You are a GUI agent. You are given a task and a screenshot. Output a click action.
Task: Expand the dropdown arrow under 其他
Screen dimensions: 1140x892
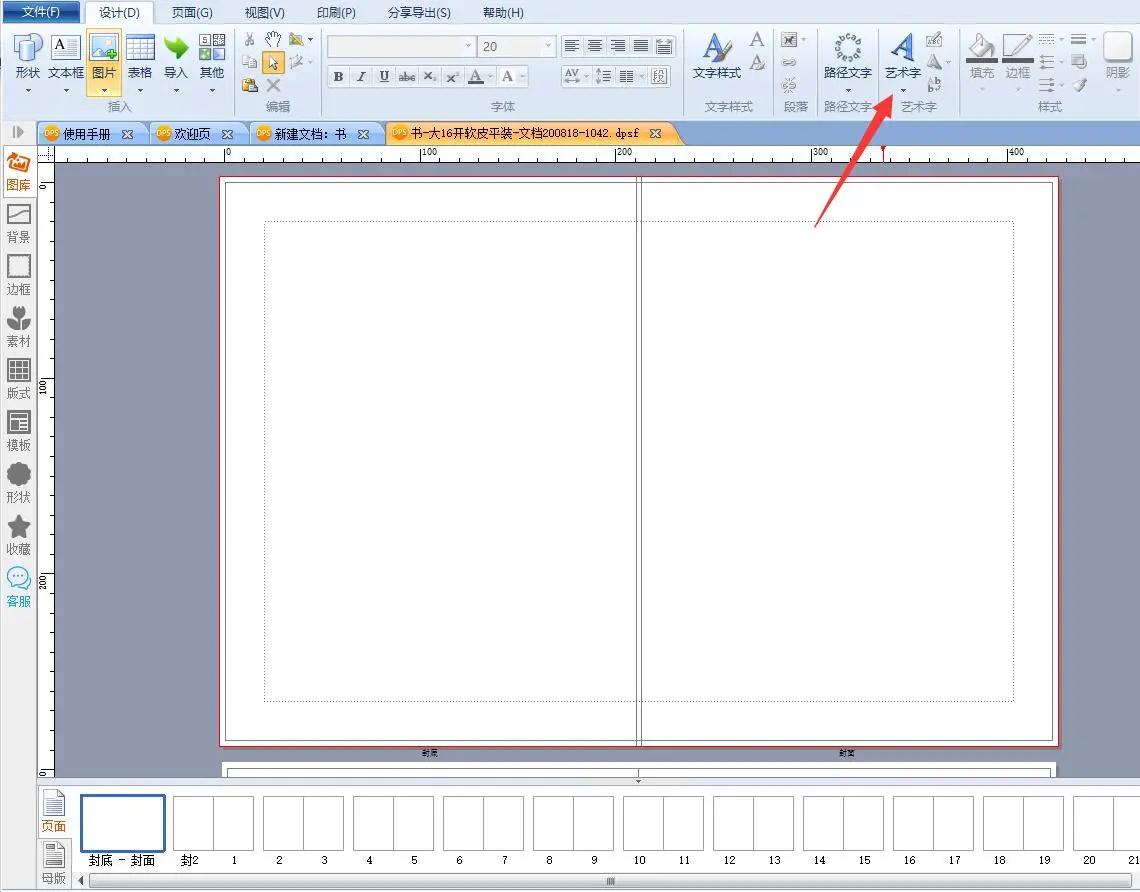coord(212,91)
